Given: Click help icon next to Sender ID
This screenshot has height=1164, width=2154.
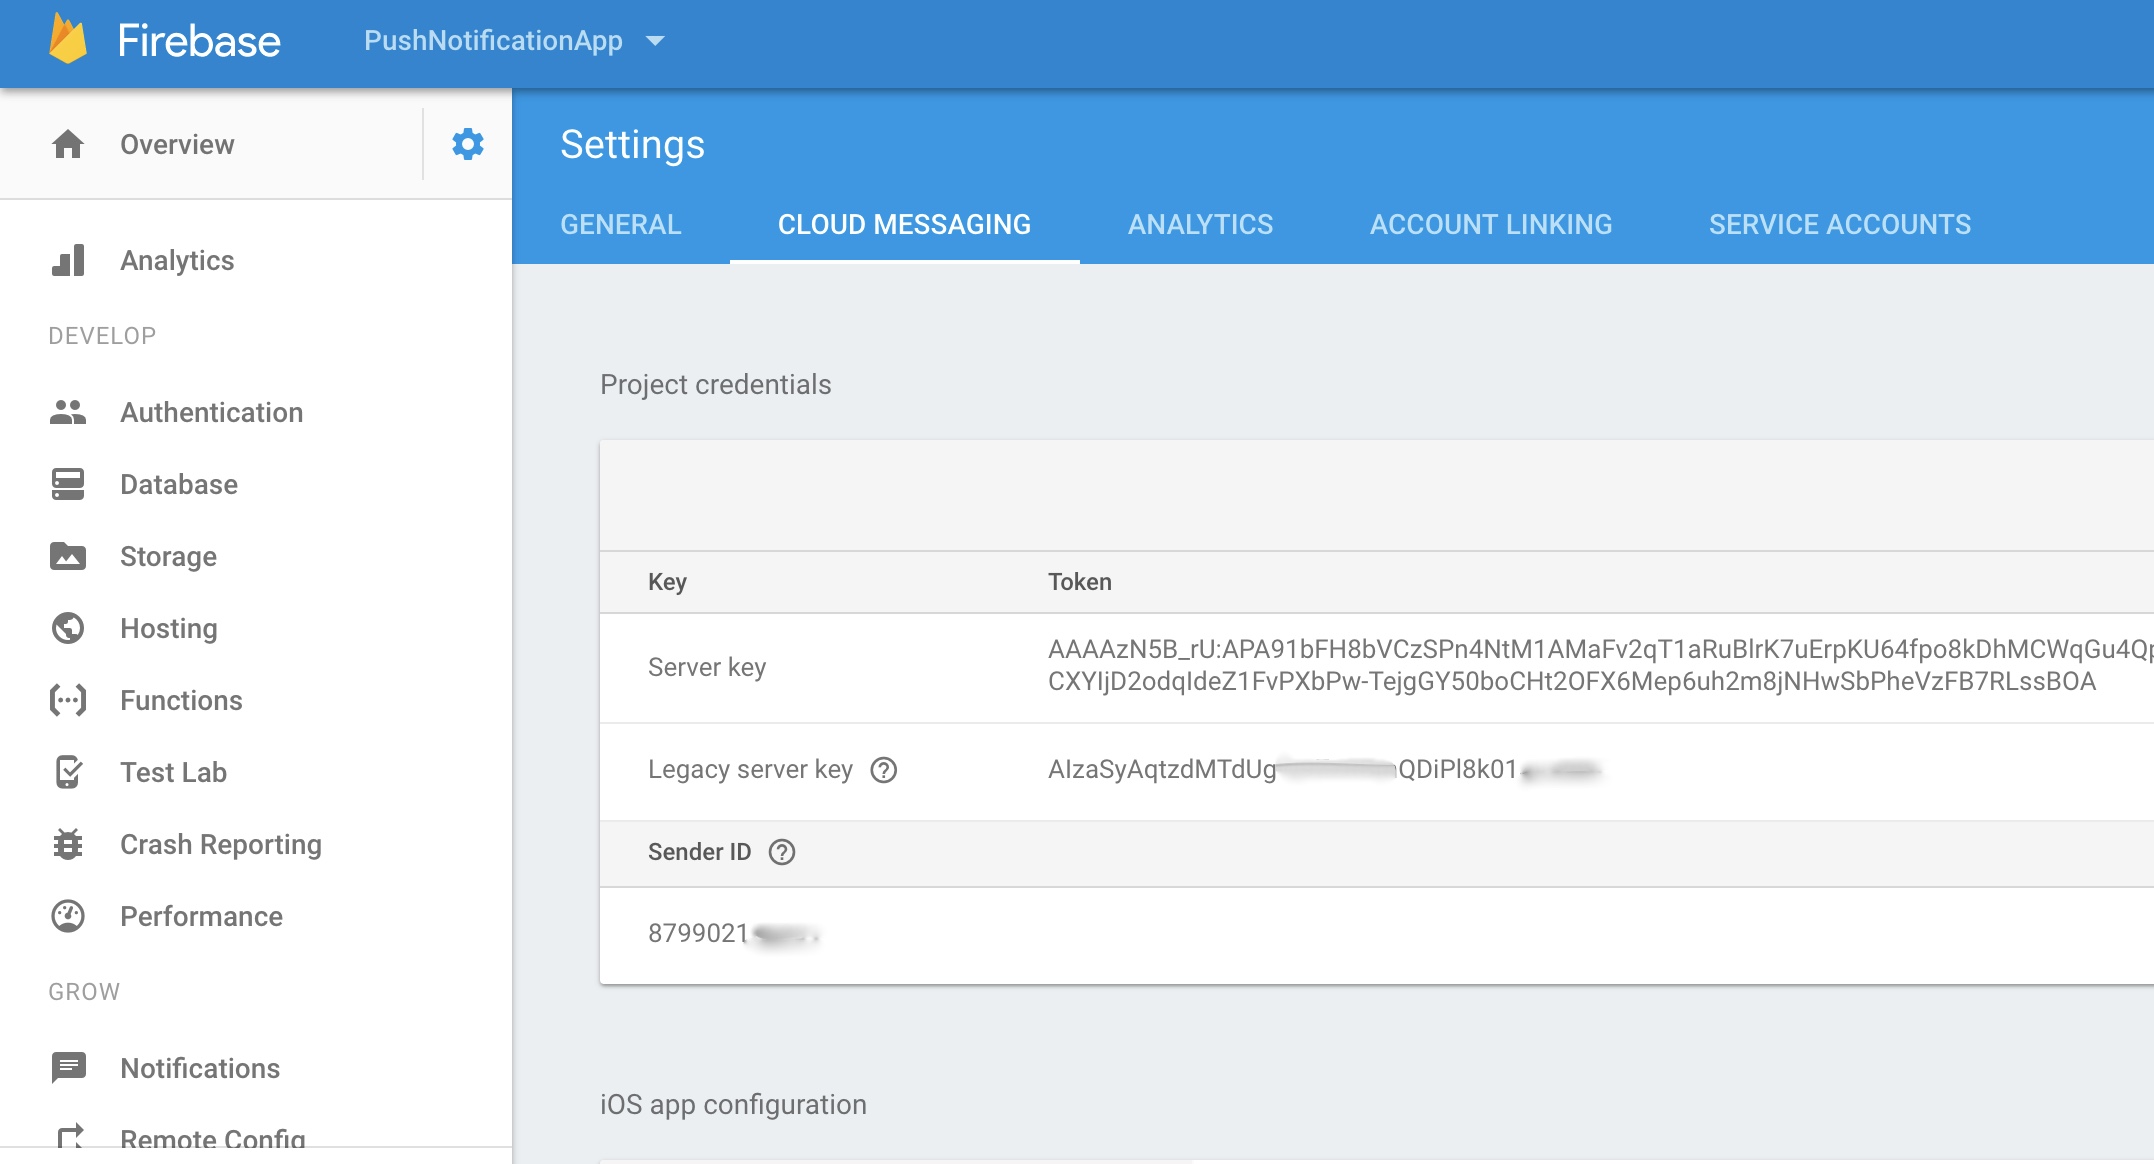Looking at the screenshot, I should (x=781, y=852).
